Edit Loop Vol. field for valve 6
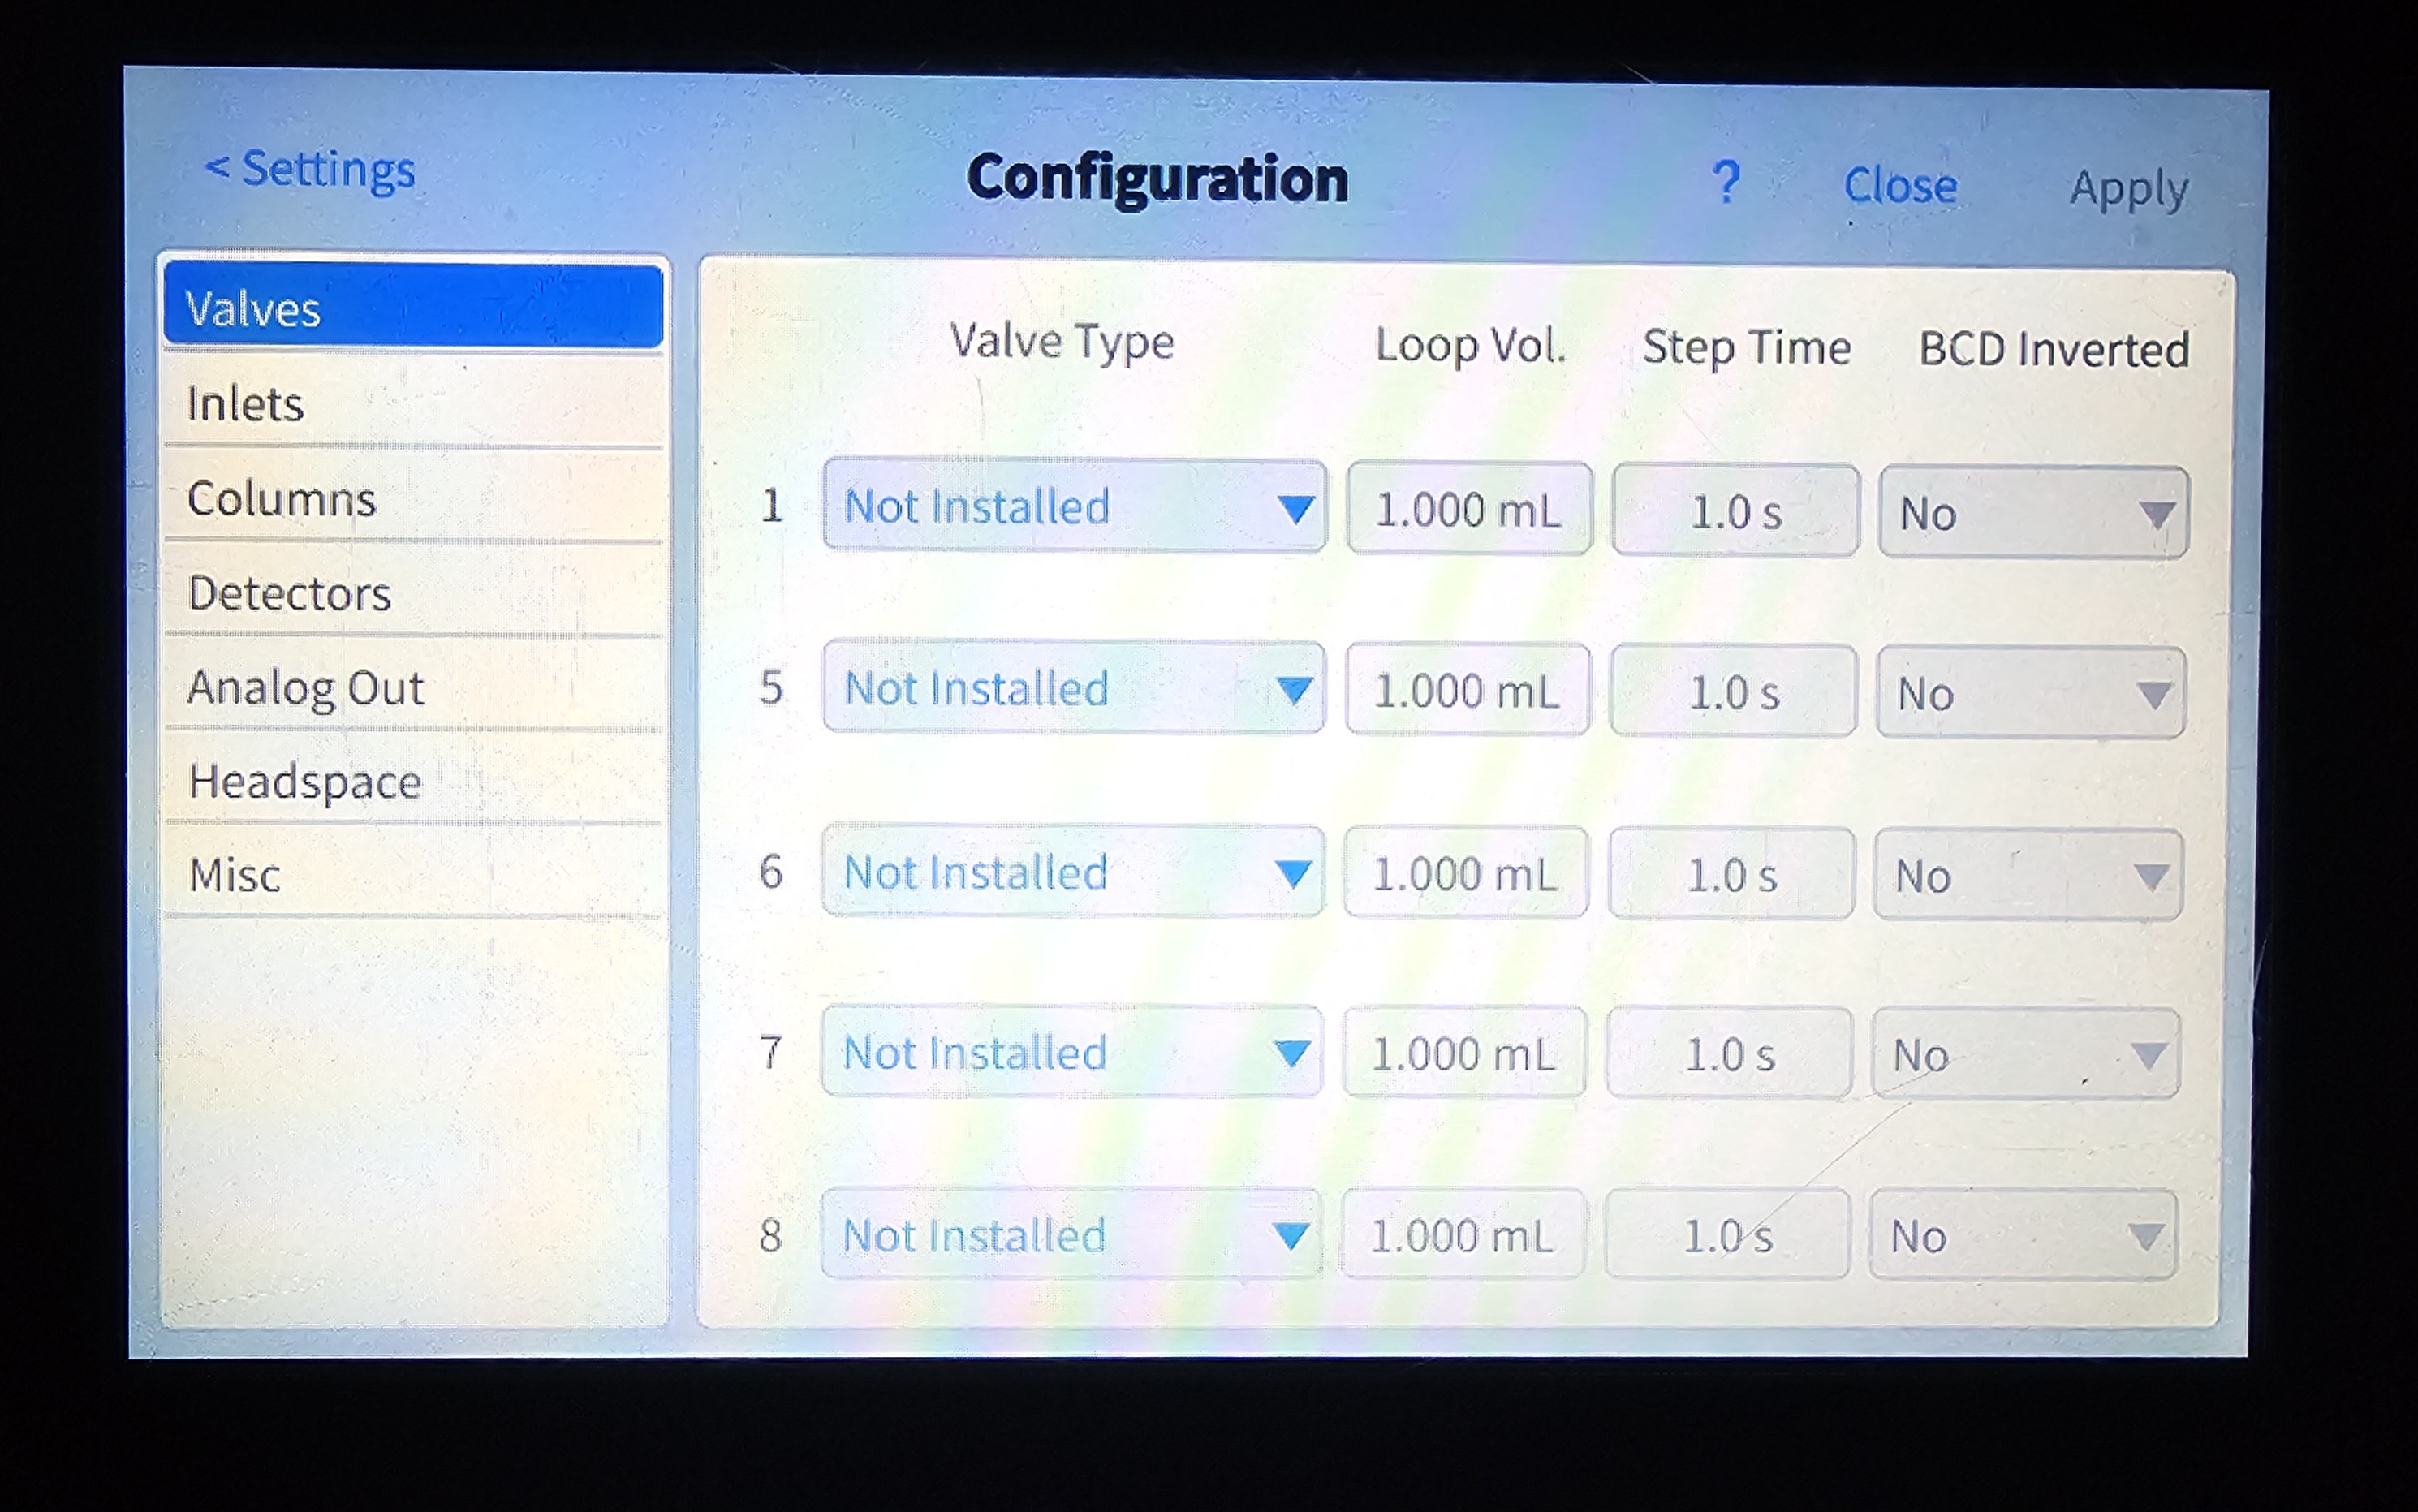 click(x=1466, y=873)
